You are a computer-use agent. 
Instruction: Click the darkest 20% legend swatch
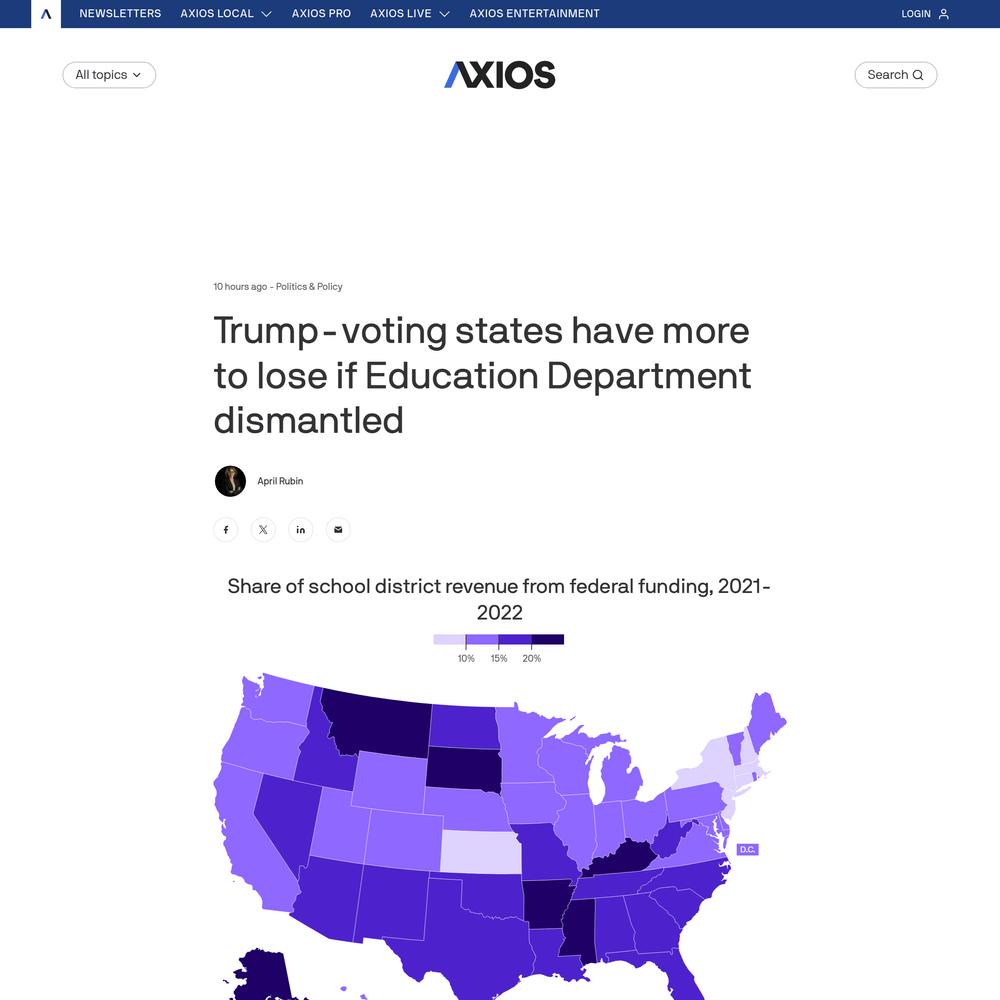pos(548,639)
